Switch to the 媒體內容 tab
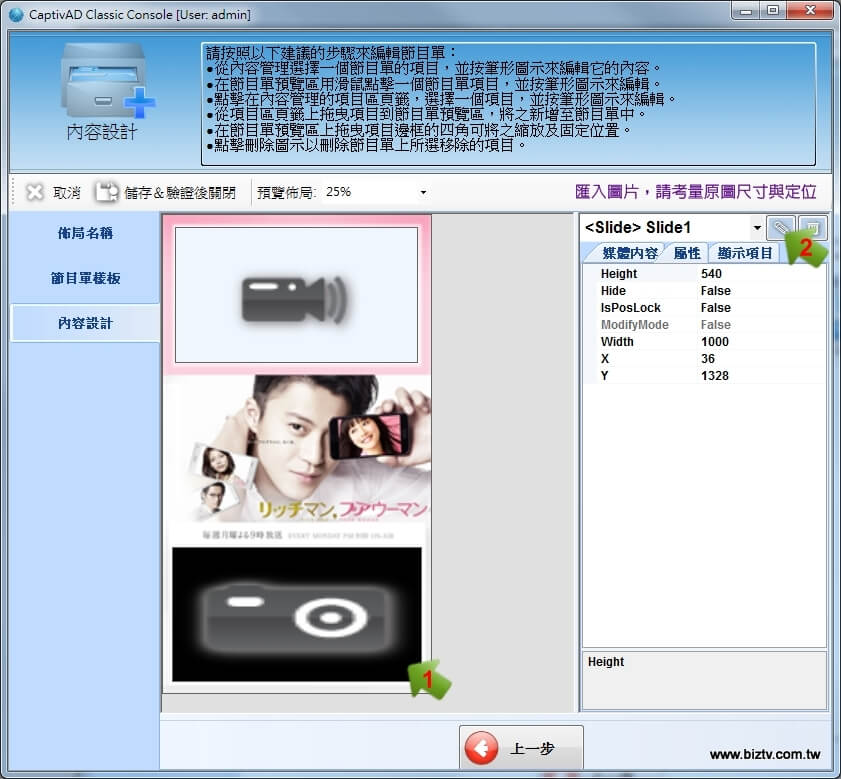 click(622, 253)
